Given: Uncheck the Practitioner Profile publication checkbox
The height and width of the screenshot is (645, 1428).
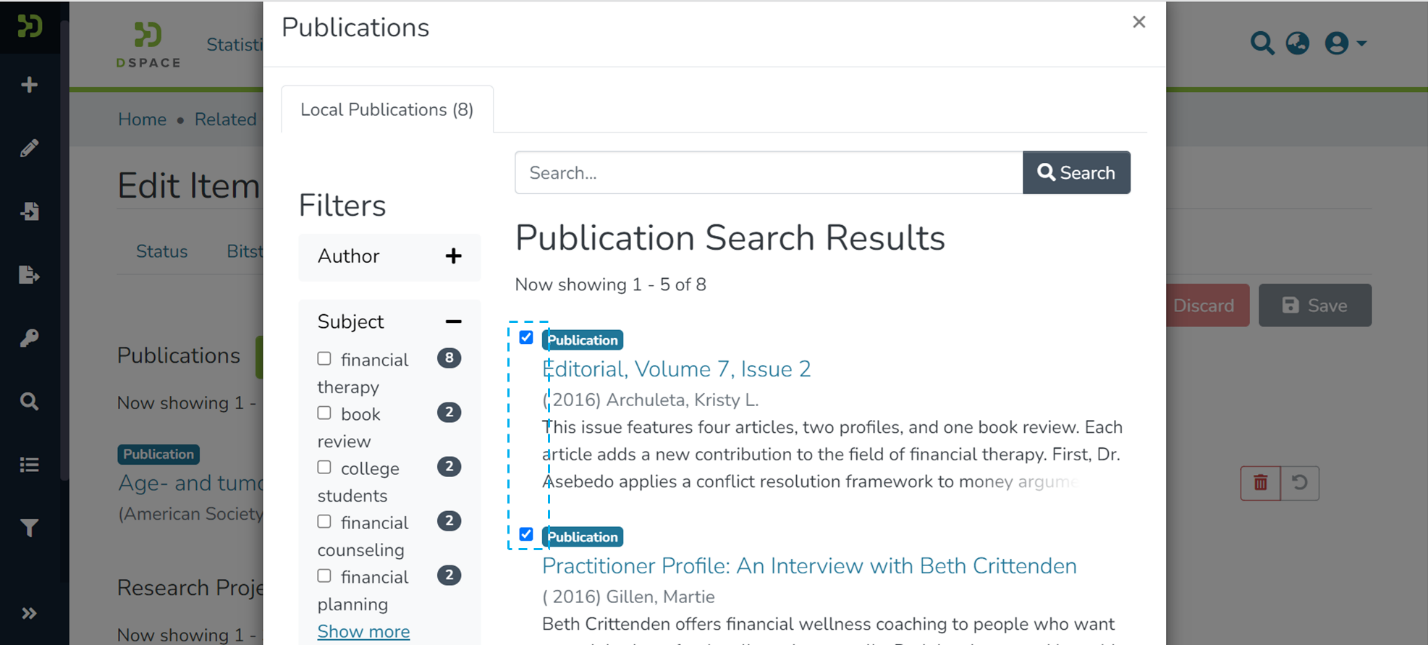Looking at the screenshot, I should tap(526, 535).
